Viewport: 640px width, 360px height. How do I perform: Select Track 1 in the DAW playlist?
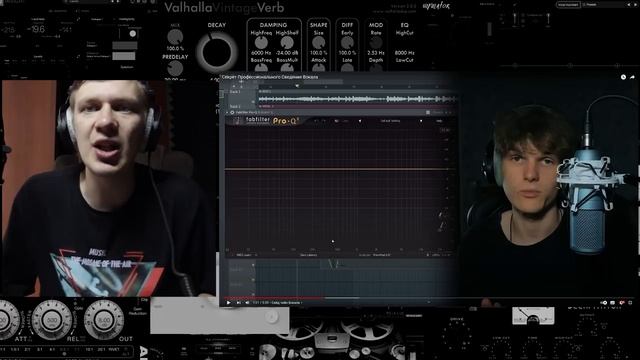(235, 92)
